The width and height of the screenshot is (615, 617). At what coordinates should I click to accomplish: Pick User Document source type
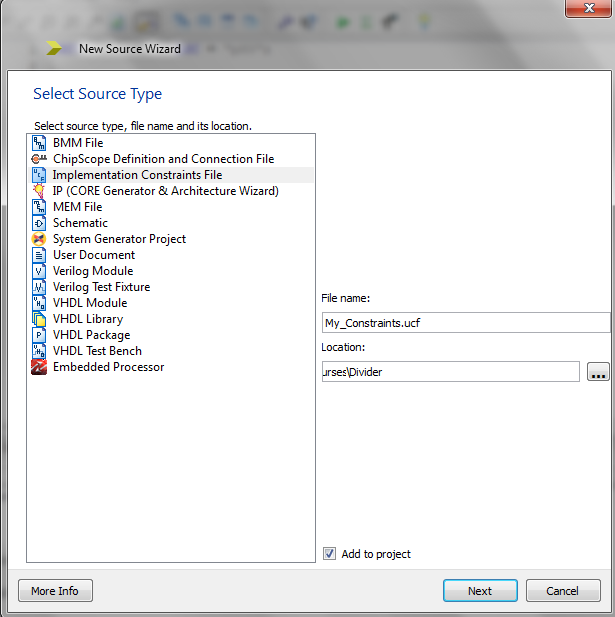coord(94,255)
